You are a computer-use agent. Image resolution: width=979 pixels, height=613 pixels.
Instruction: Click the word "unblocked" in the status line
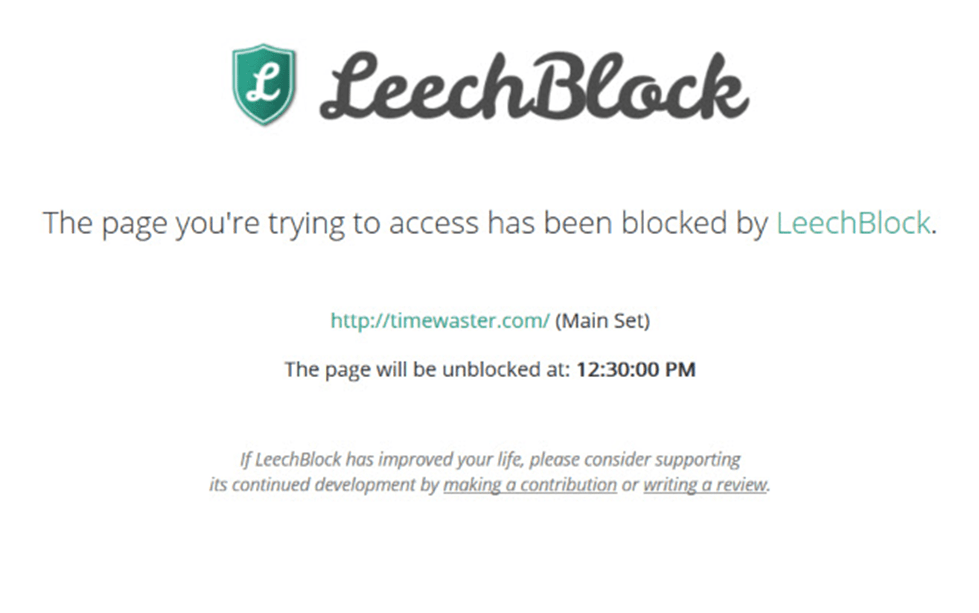[479, 370]
